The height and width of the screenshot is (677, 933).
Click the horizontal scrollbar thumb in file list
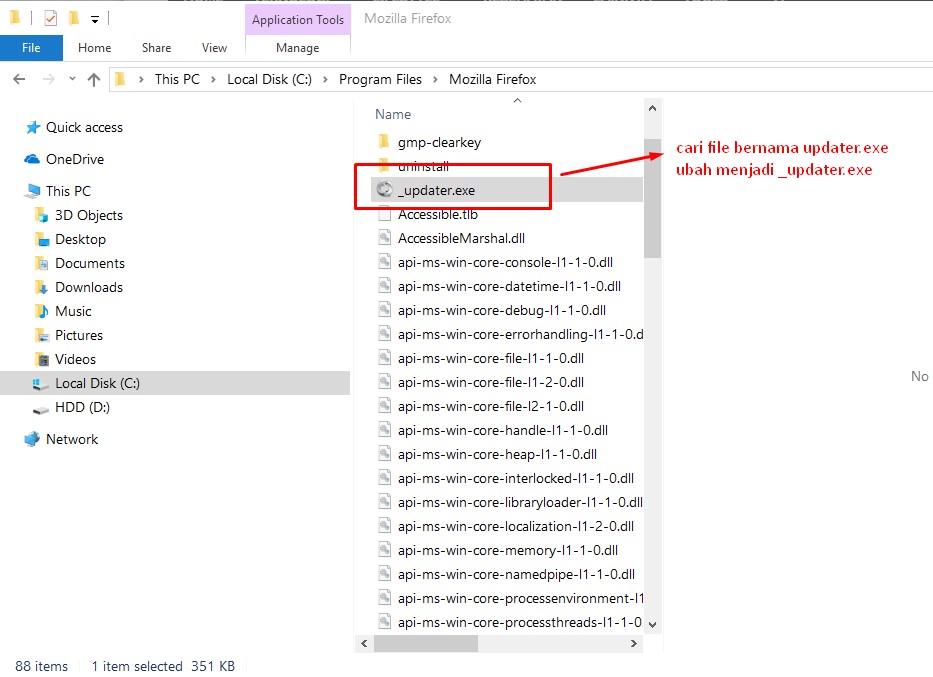[425, 643]
